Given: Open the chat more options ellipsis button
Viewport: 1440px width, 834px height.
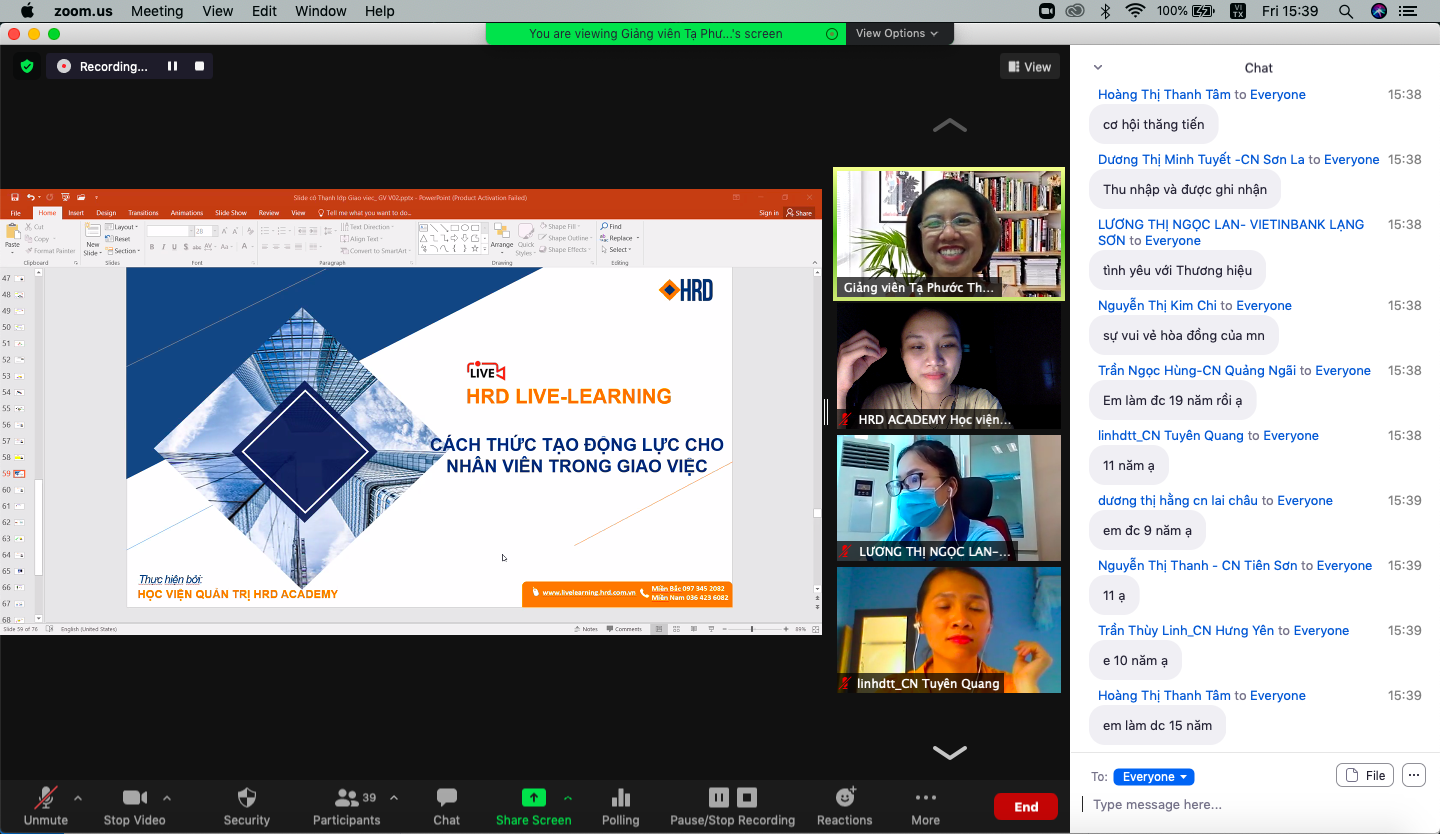Looking at the screenshot, I should [1413, 775].
